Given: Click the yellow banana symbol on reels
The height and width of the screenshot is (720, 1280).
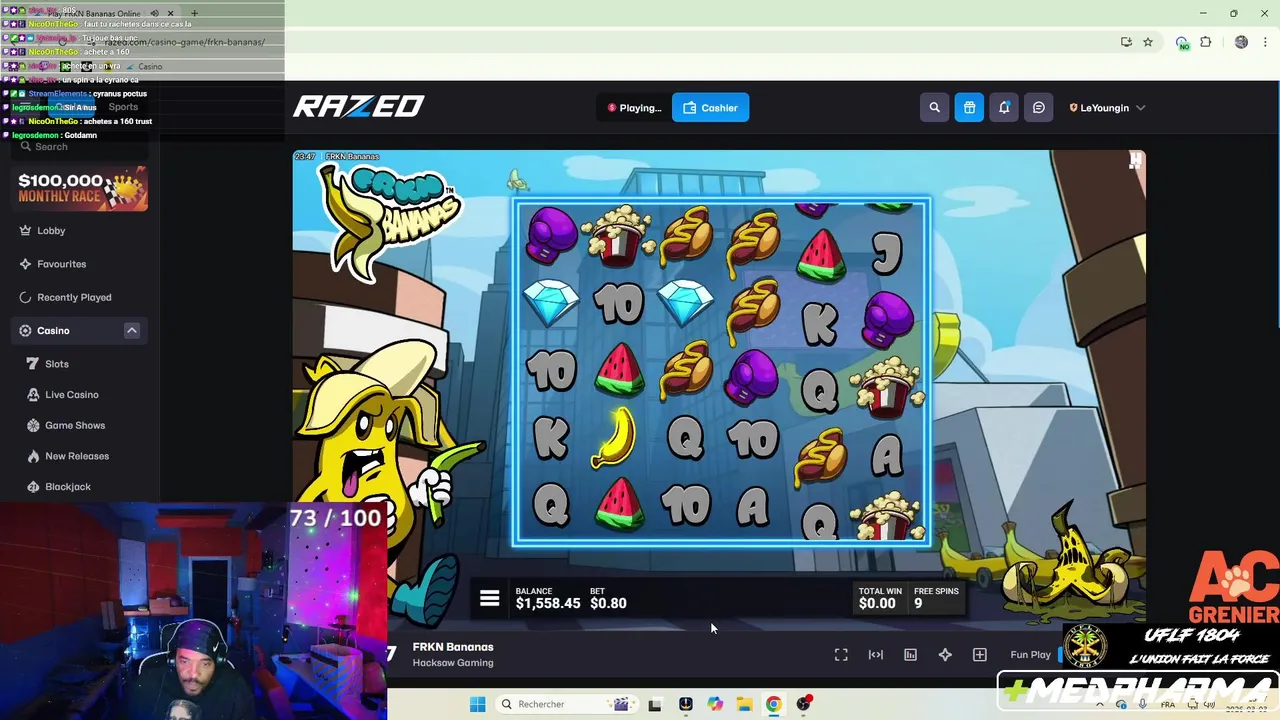Looking at the screenshot, I should (x=615, y=437).
